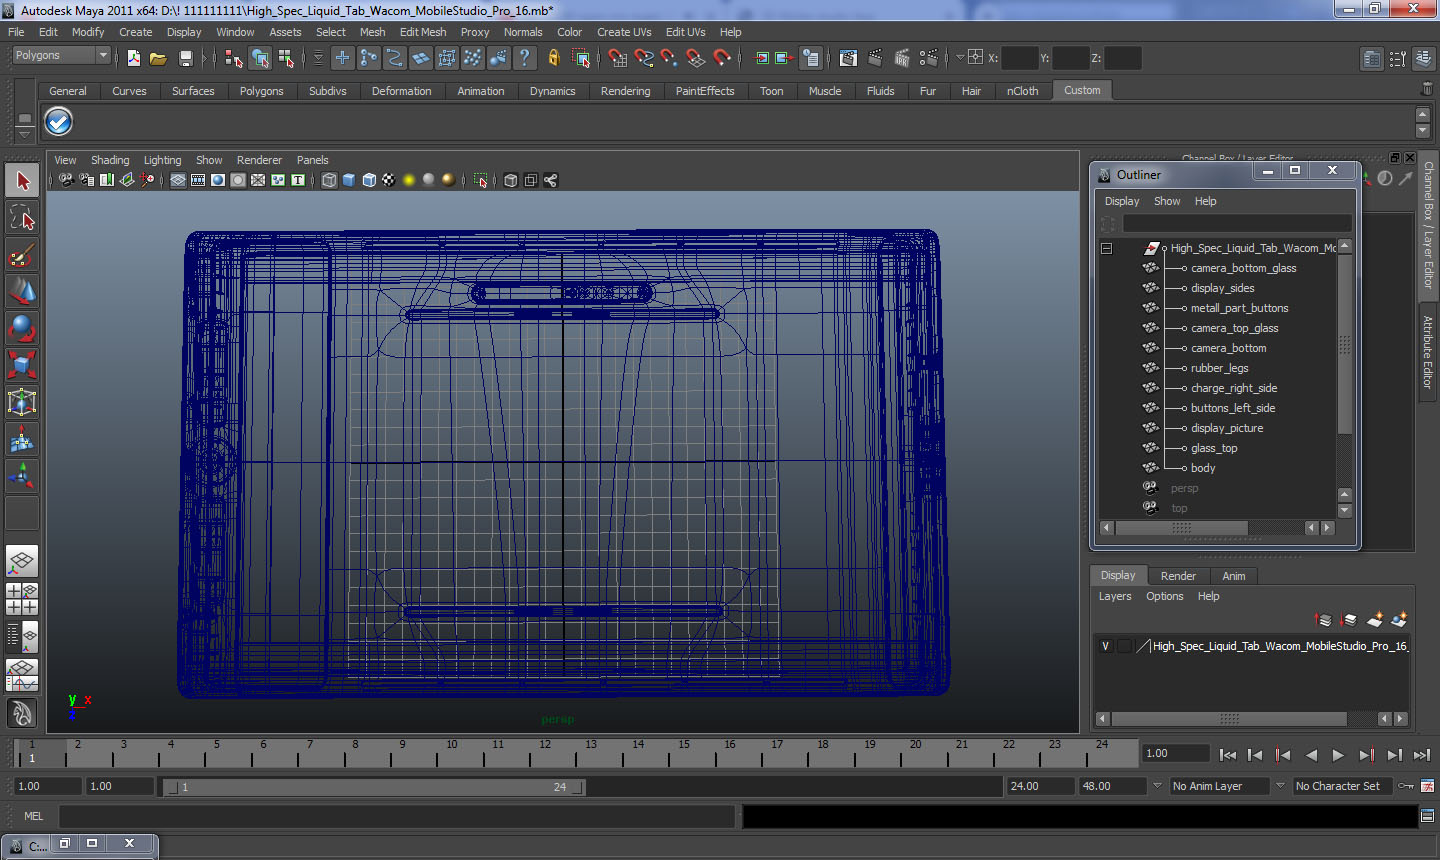1440x860 pixels.
Task: Delete shelf item with trash icon
Action: [1427, 90]
